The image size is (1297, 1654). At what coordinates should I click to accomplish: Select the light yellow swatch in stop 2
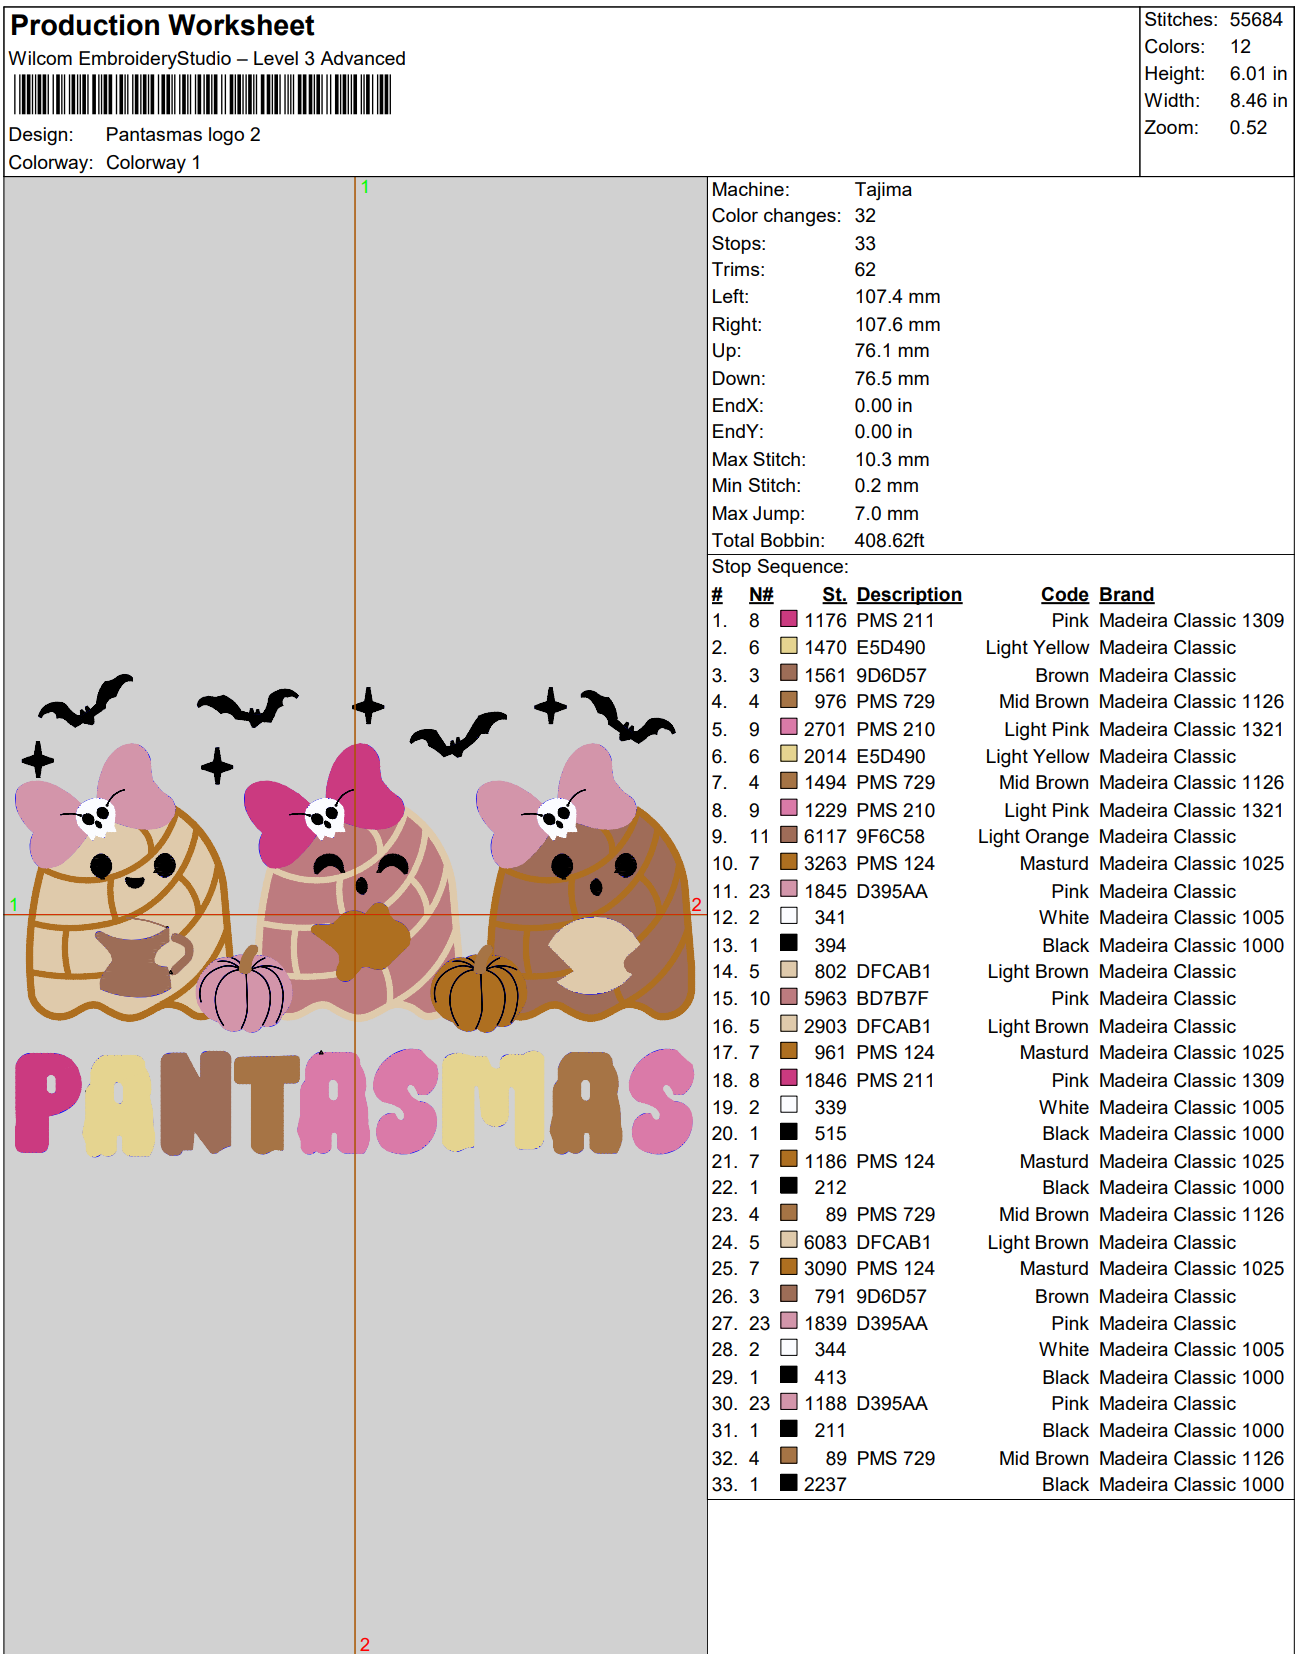pyautogui.click(x=789, y=647)
